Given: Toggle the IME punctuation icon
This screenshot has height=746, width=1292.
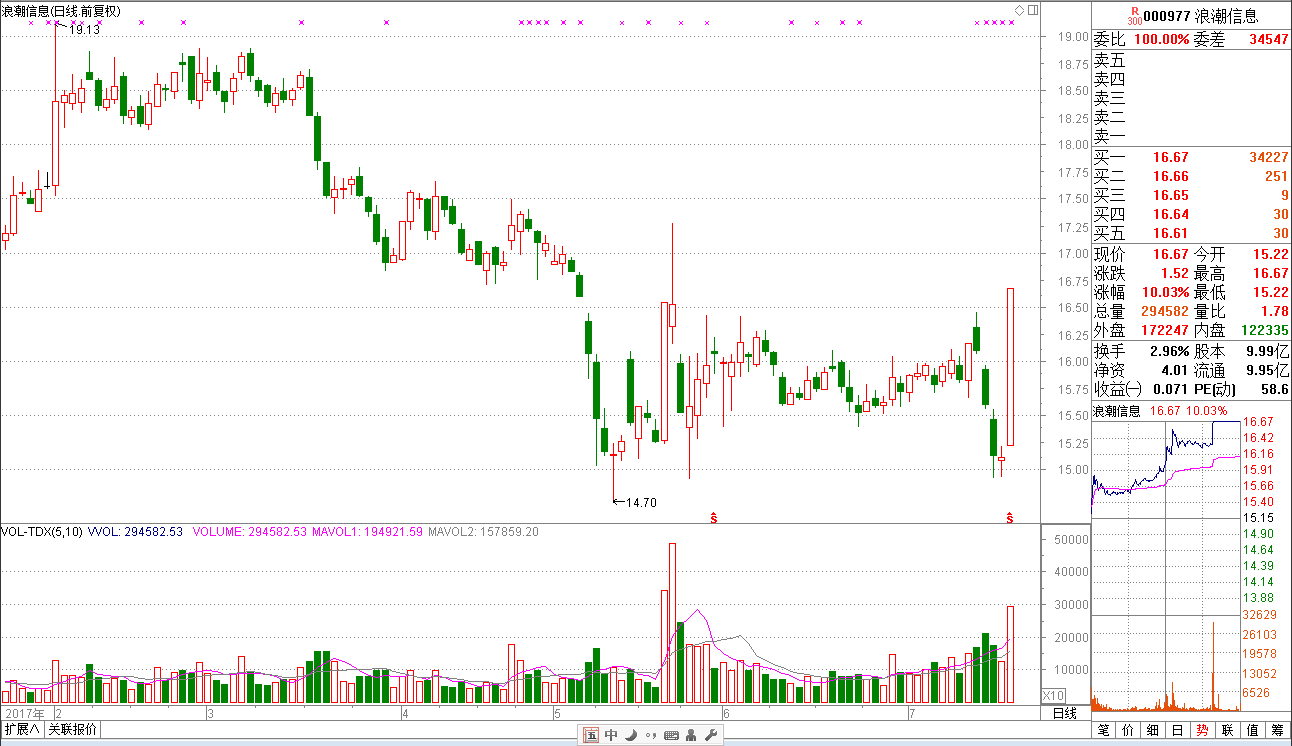Looking at the screenshot, I should (650, 736).
